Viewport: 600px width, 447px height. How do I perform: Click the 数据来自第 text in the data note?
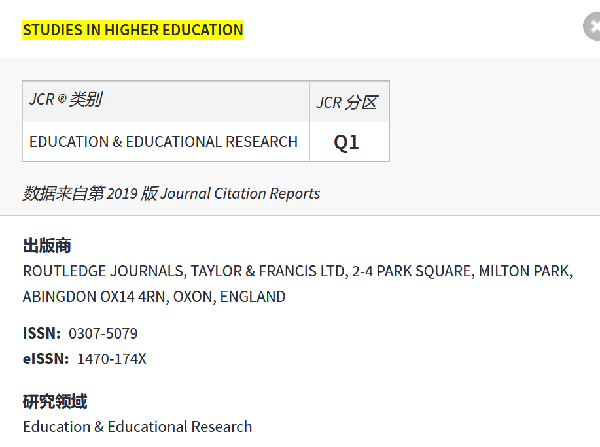click(64, 193)
